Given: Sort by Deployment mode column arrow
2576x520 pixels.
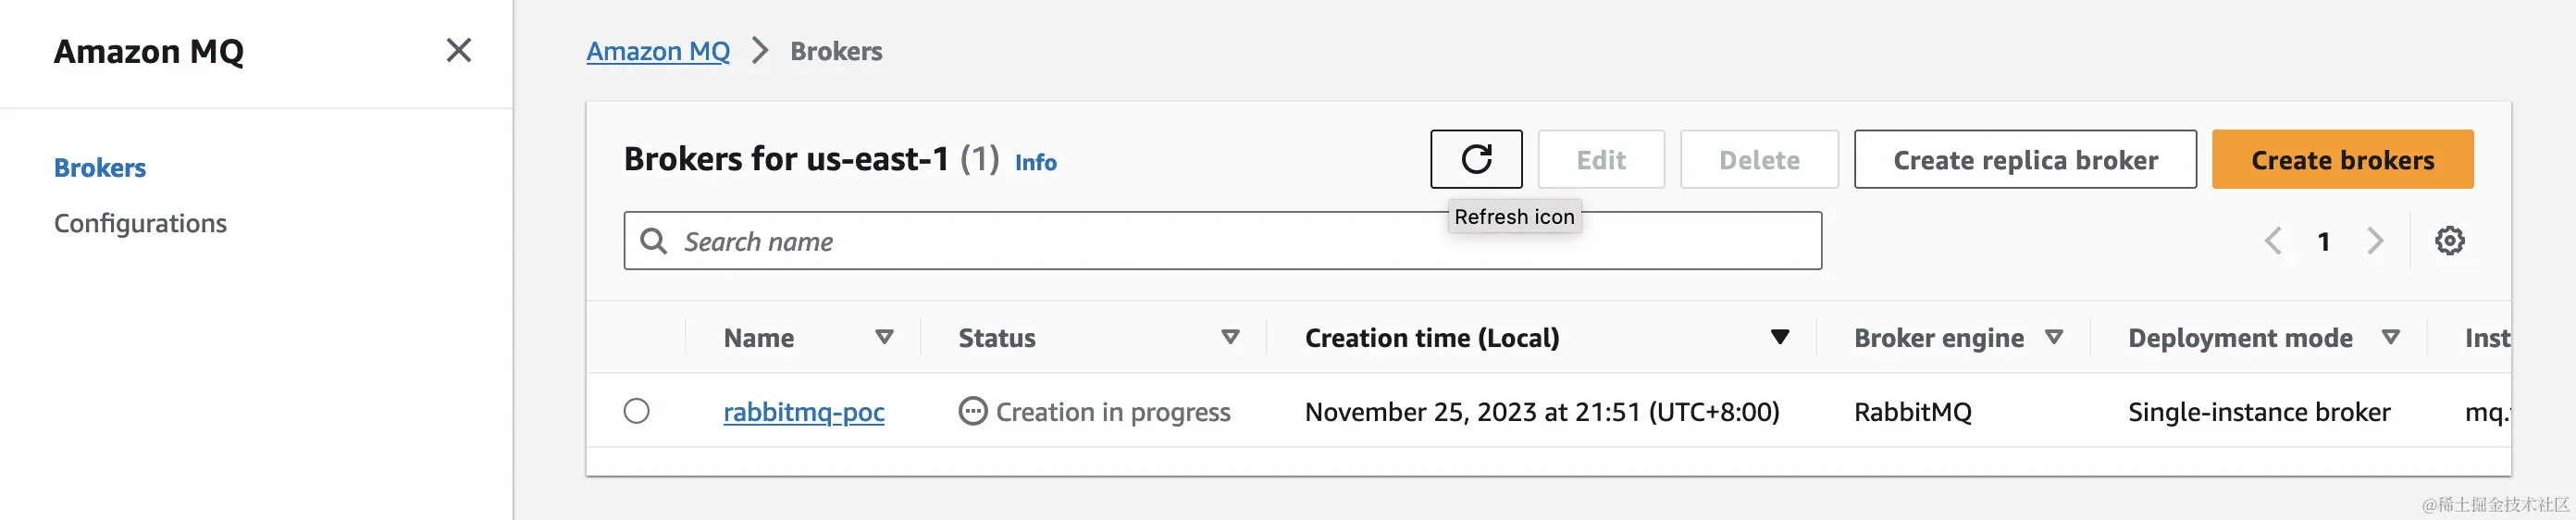Looking at the screenshot, I should (2390, 337).
